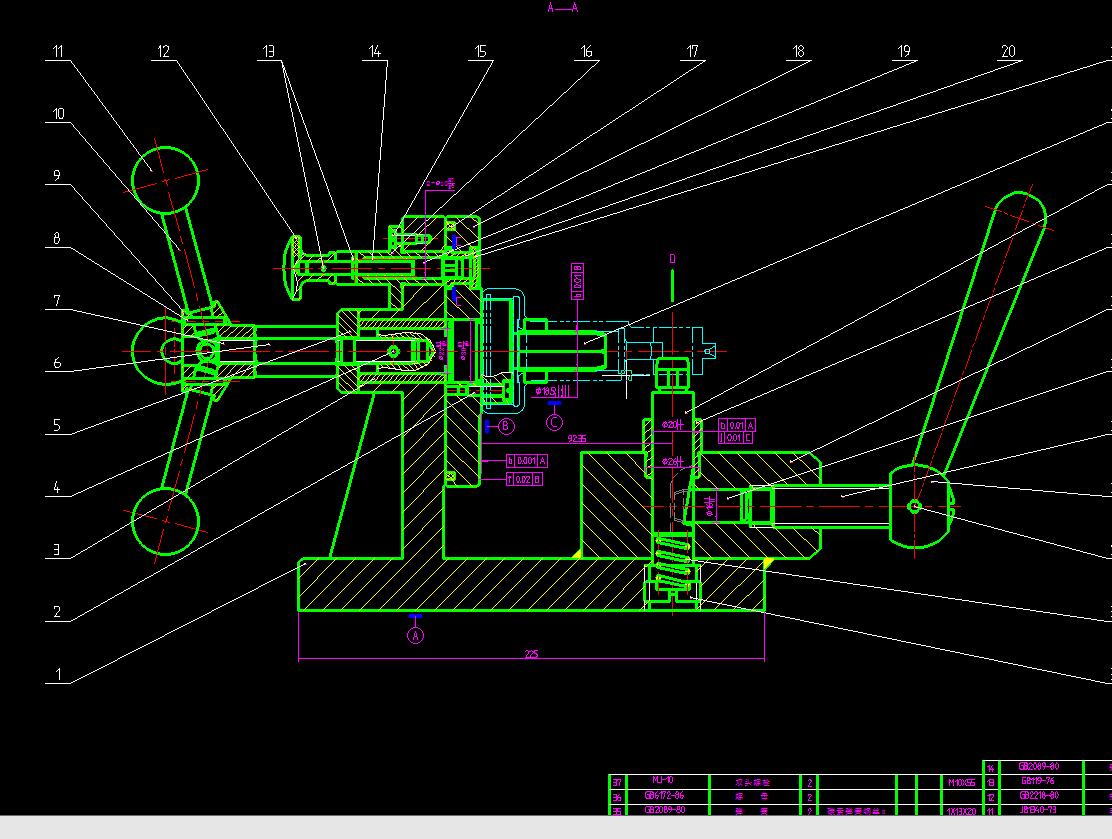Select part balloon number 19
Image resolution: width=1112 pixels, height=839 pixels.
(x=904, y=51)
